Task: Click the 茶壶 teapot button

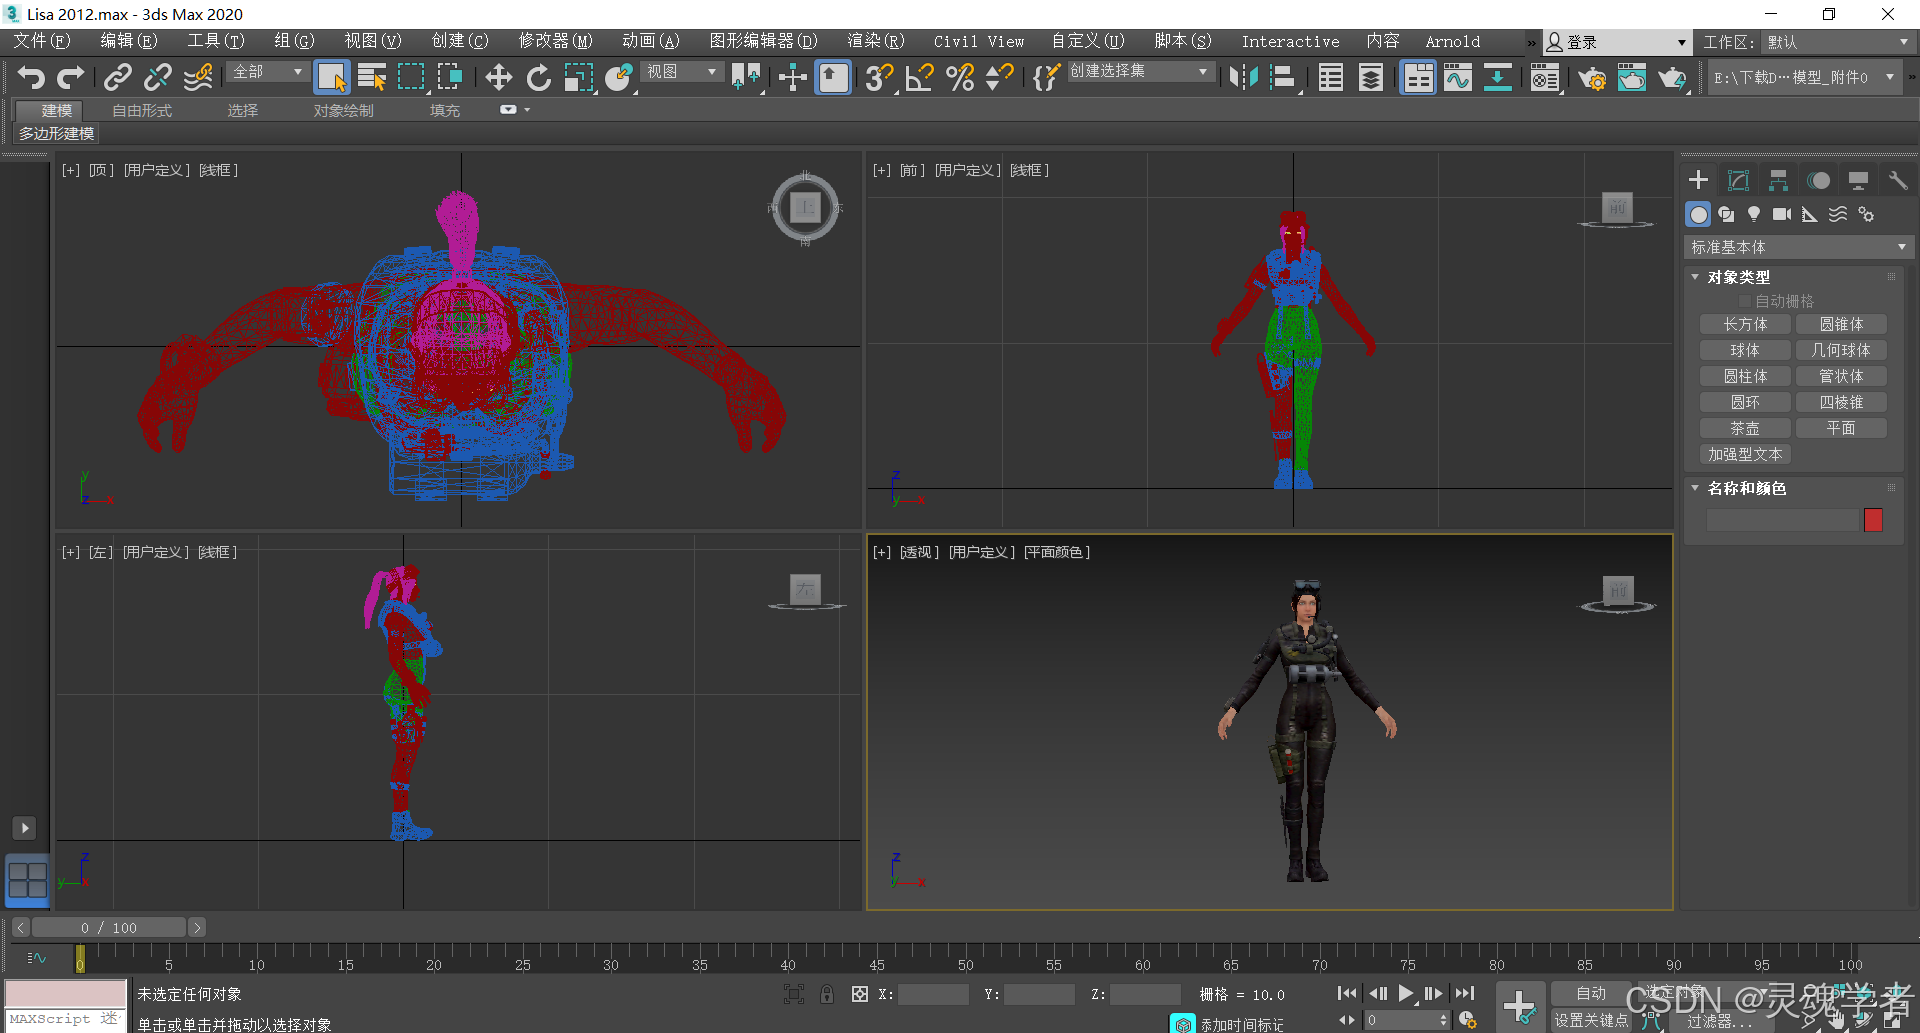Action: click(x=1745, y=428)
